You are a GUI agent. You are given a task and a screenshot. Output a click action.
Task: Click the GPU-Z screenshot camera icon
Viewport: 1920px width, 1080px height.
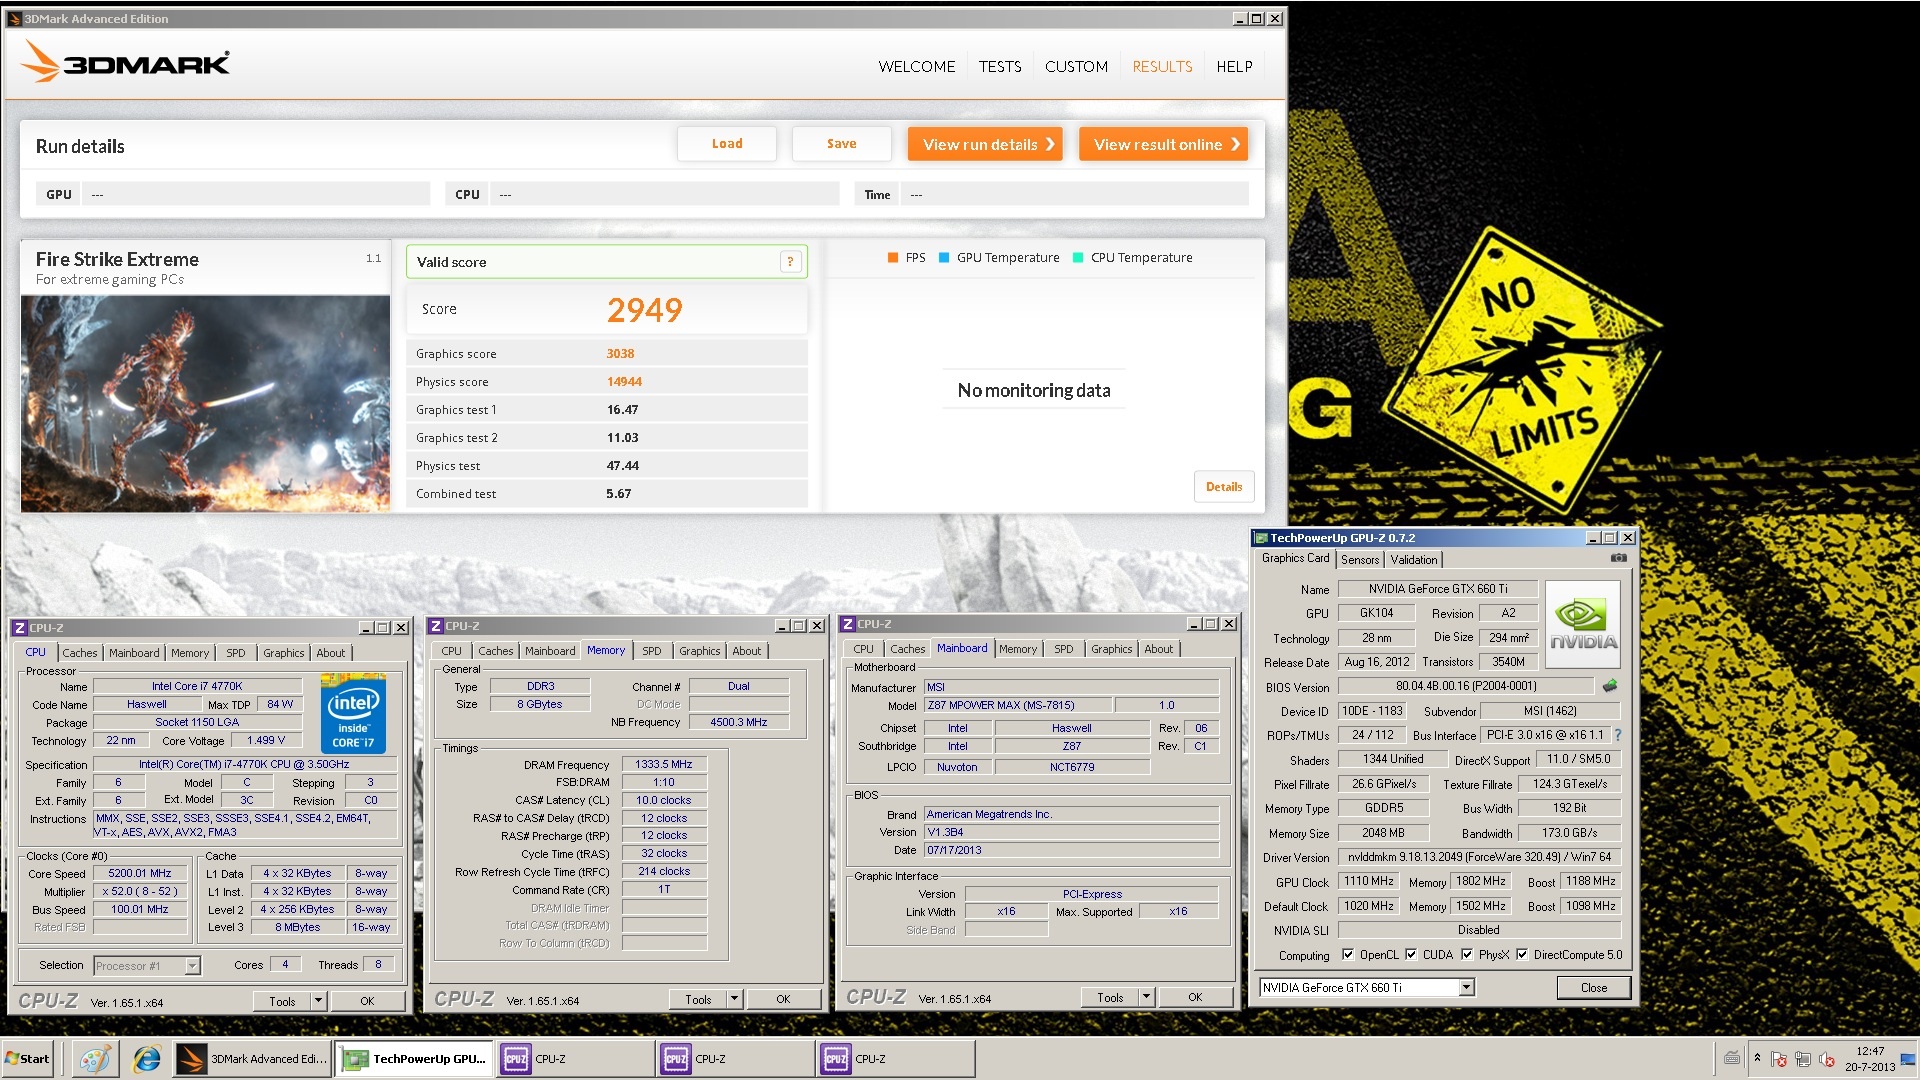[1618, 558]
